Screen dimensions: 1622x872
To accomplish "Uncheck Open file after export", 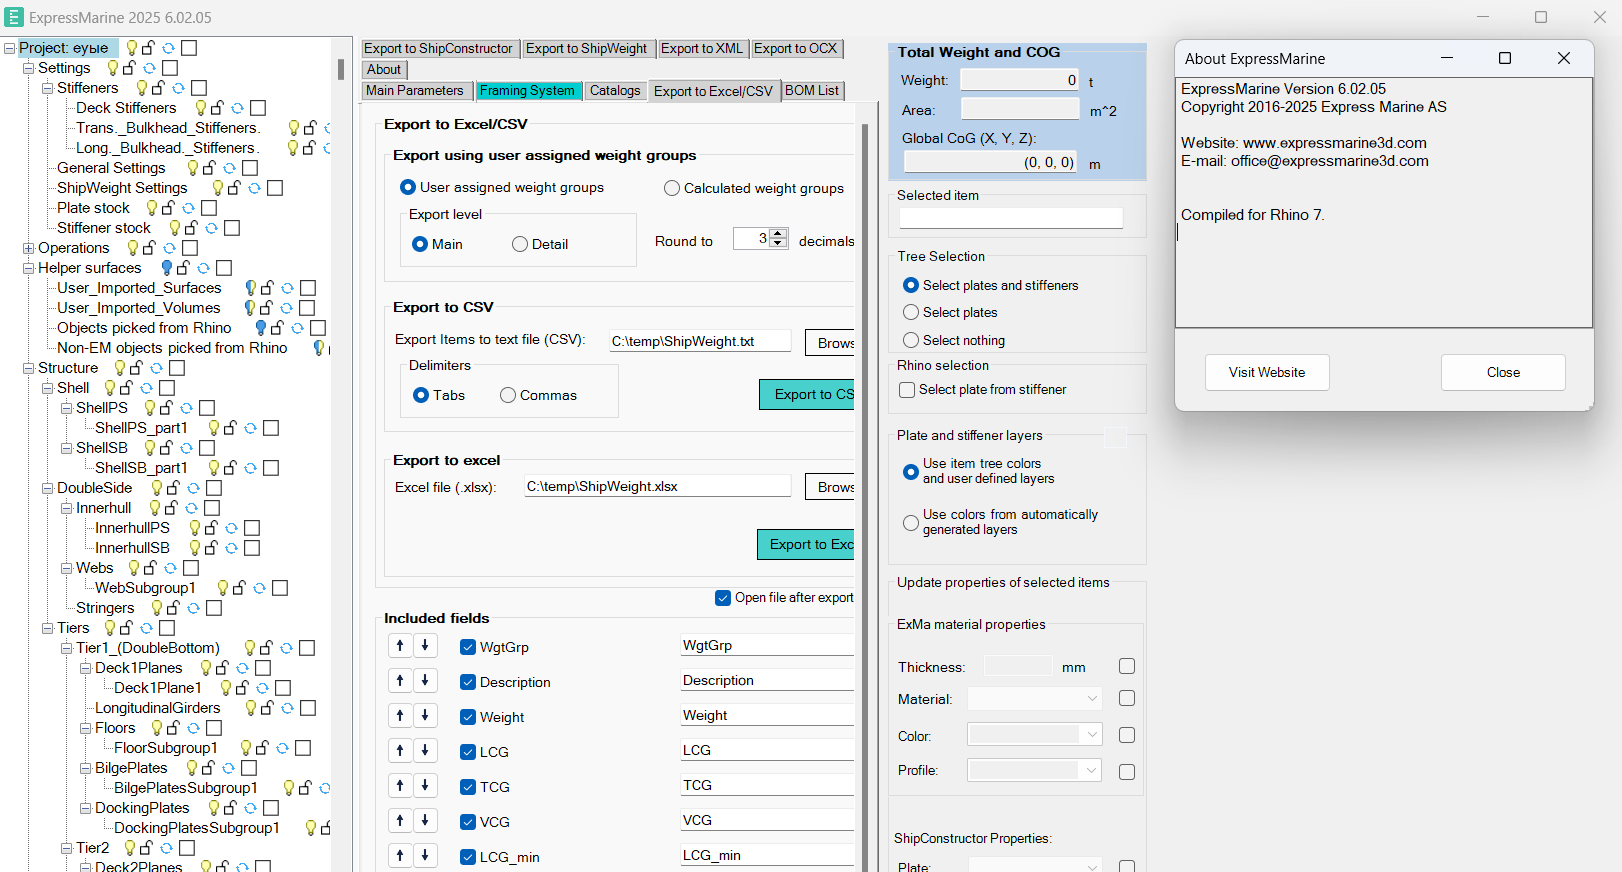I will click(723, 598).
